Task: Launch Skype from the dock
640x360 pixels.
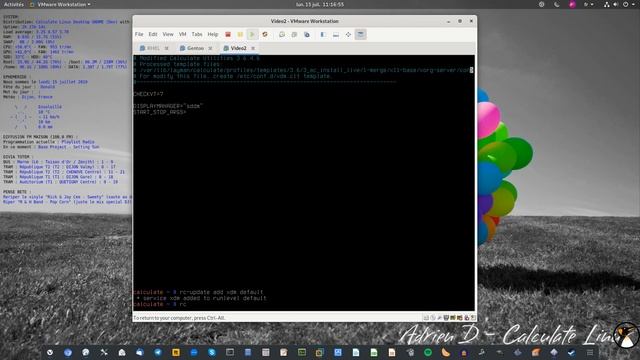Action: 212,352
